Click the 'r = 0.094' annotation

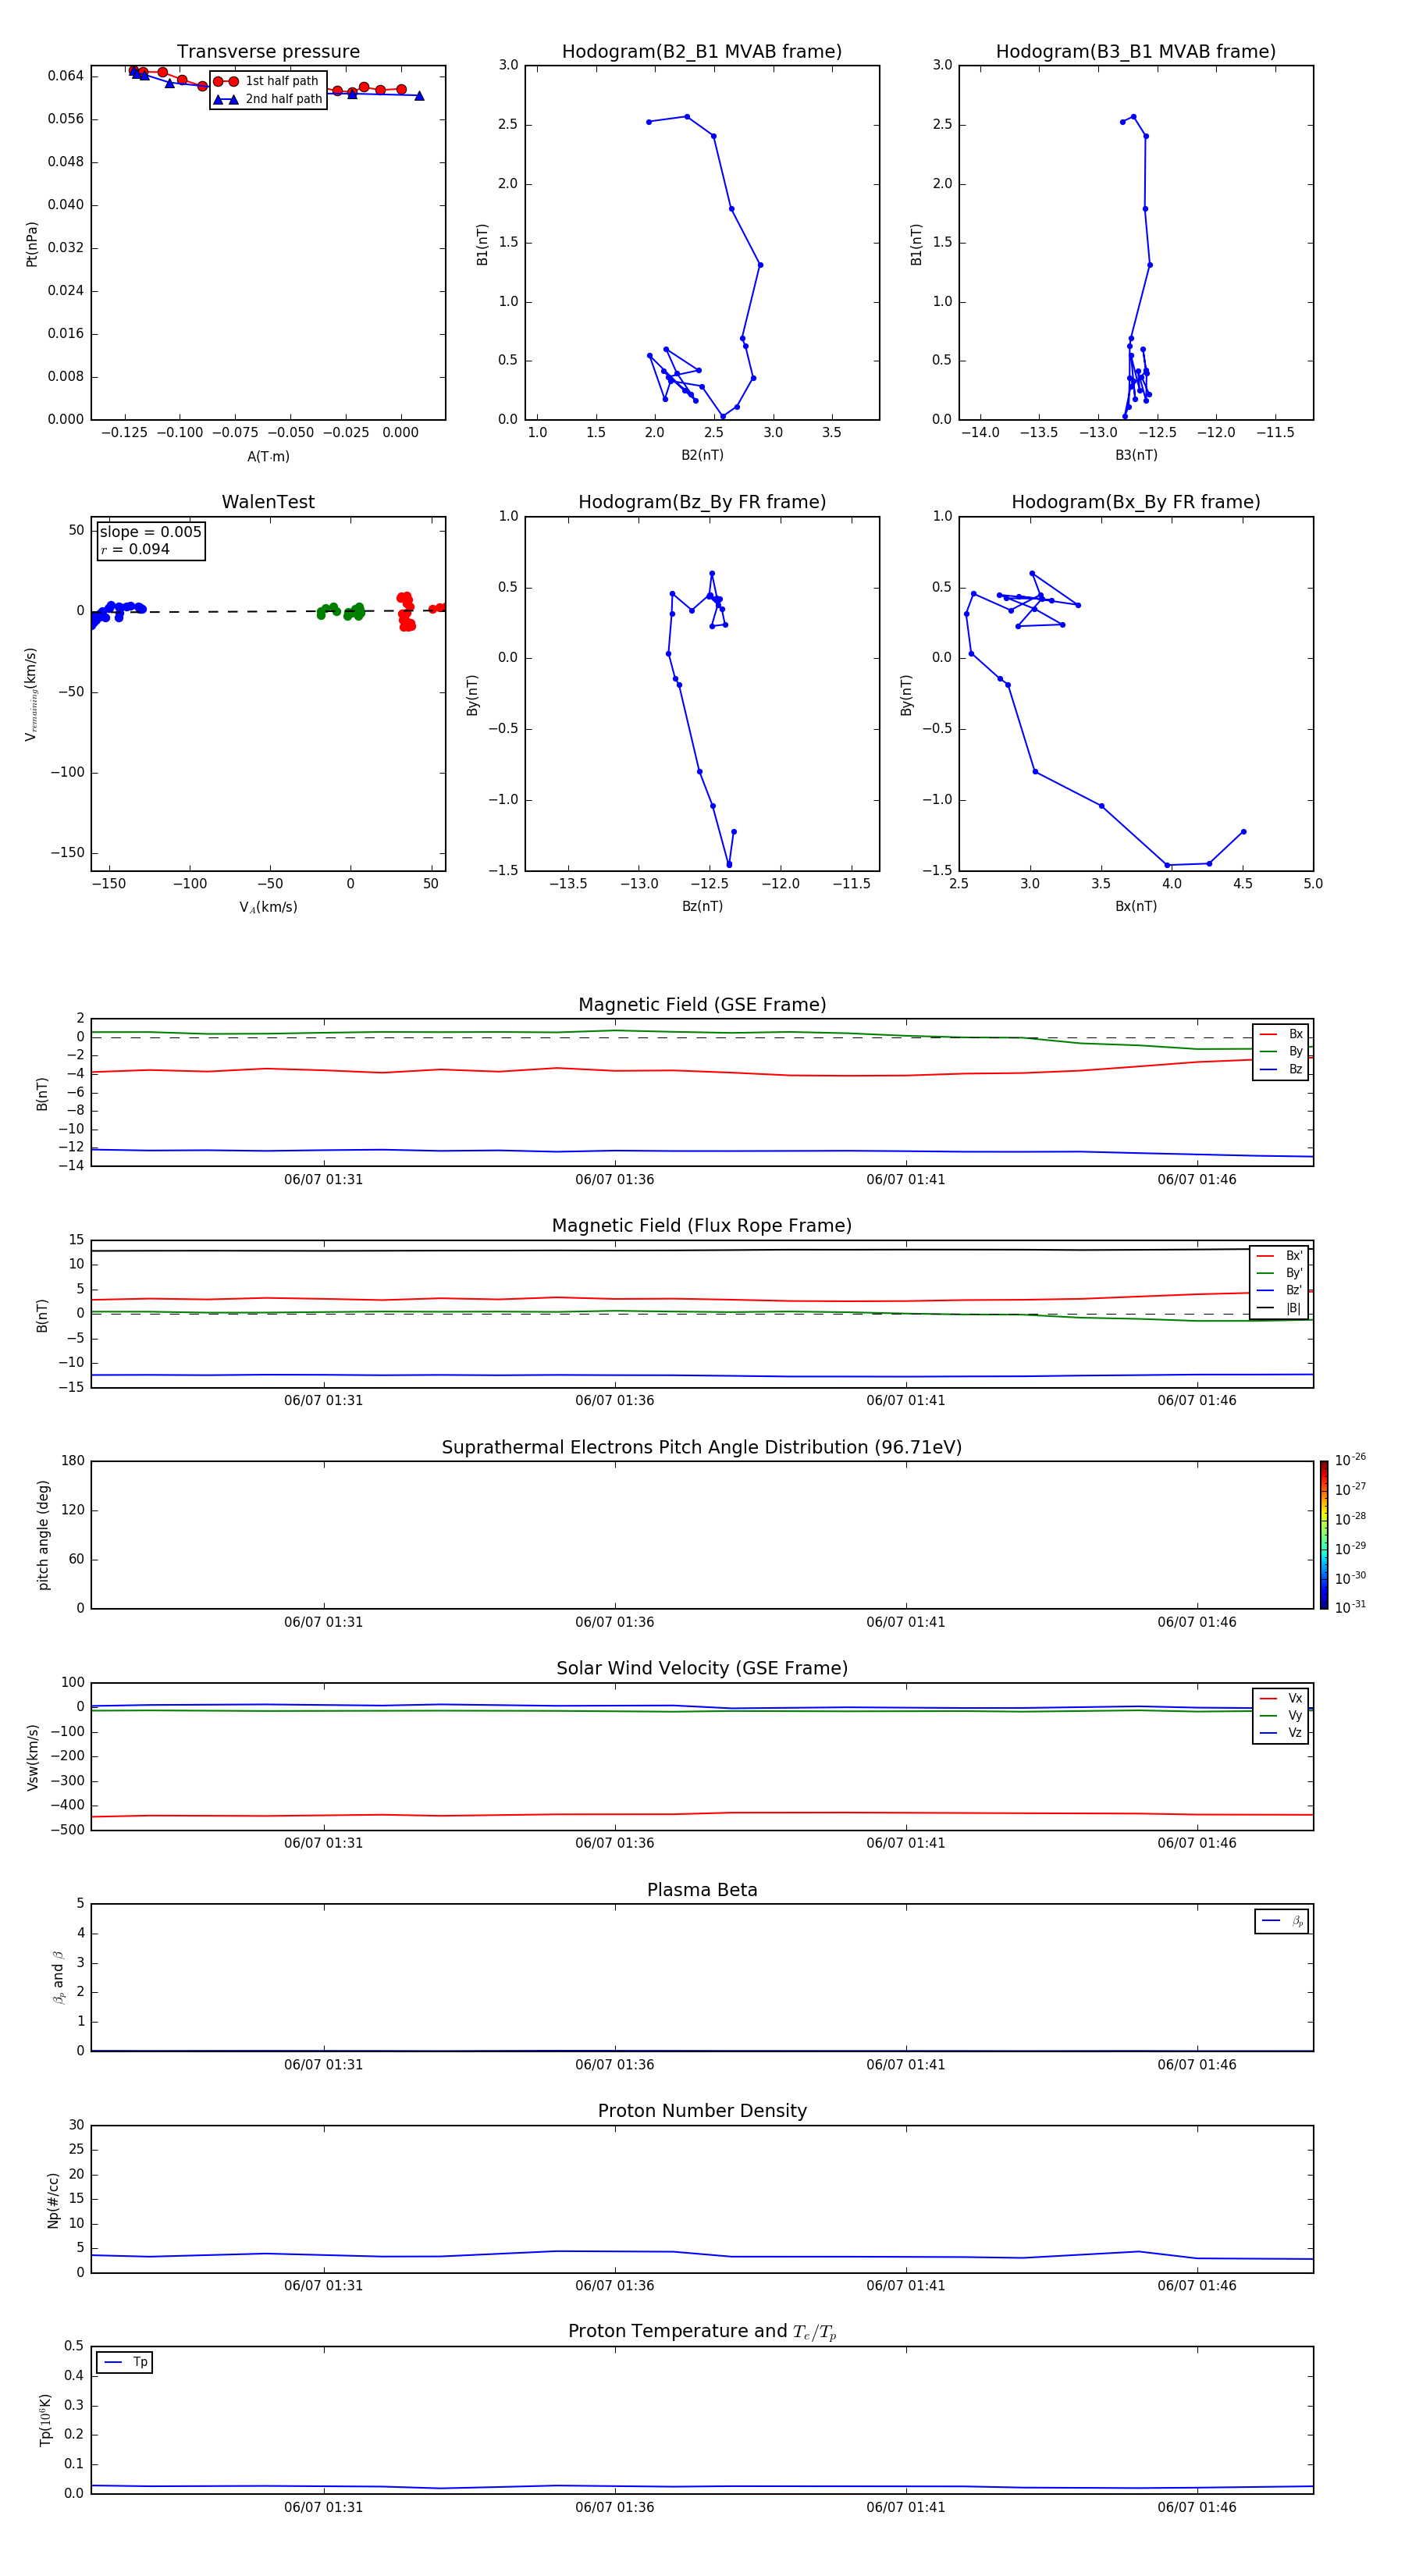pyautogui.click(x=135, y=549)
